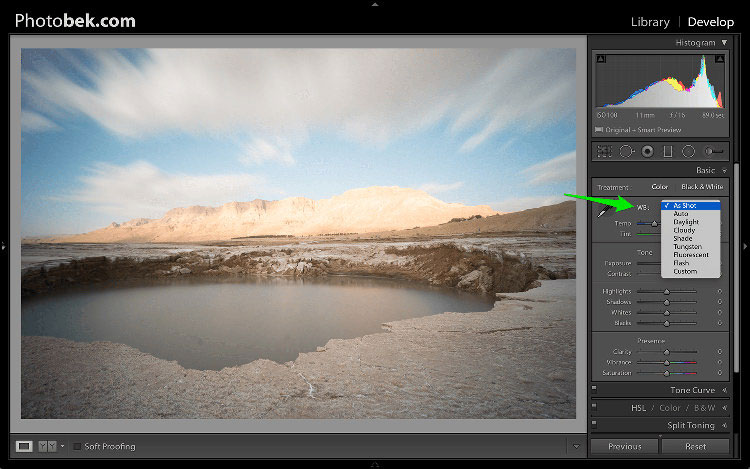Pick the Adjustment Brush tool
The width and height of the screenshot is (750, 469).
(713, 151)
